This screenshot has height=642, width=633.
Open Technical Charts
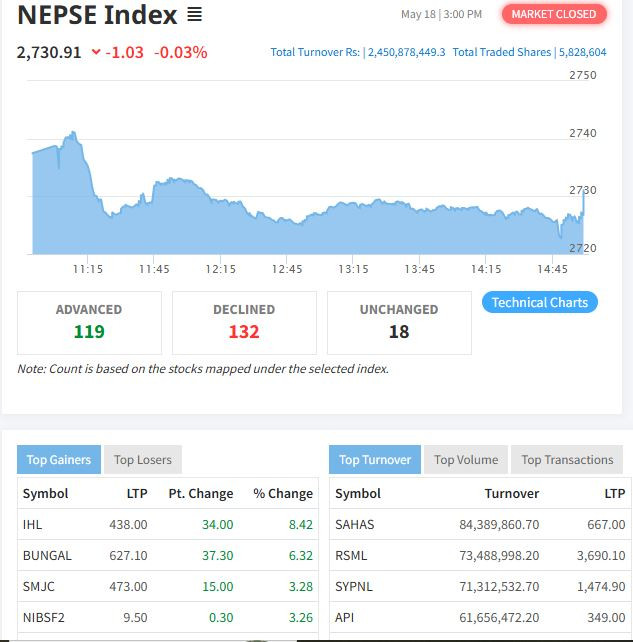(540, 302)
